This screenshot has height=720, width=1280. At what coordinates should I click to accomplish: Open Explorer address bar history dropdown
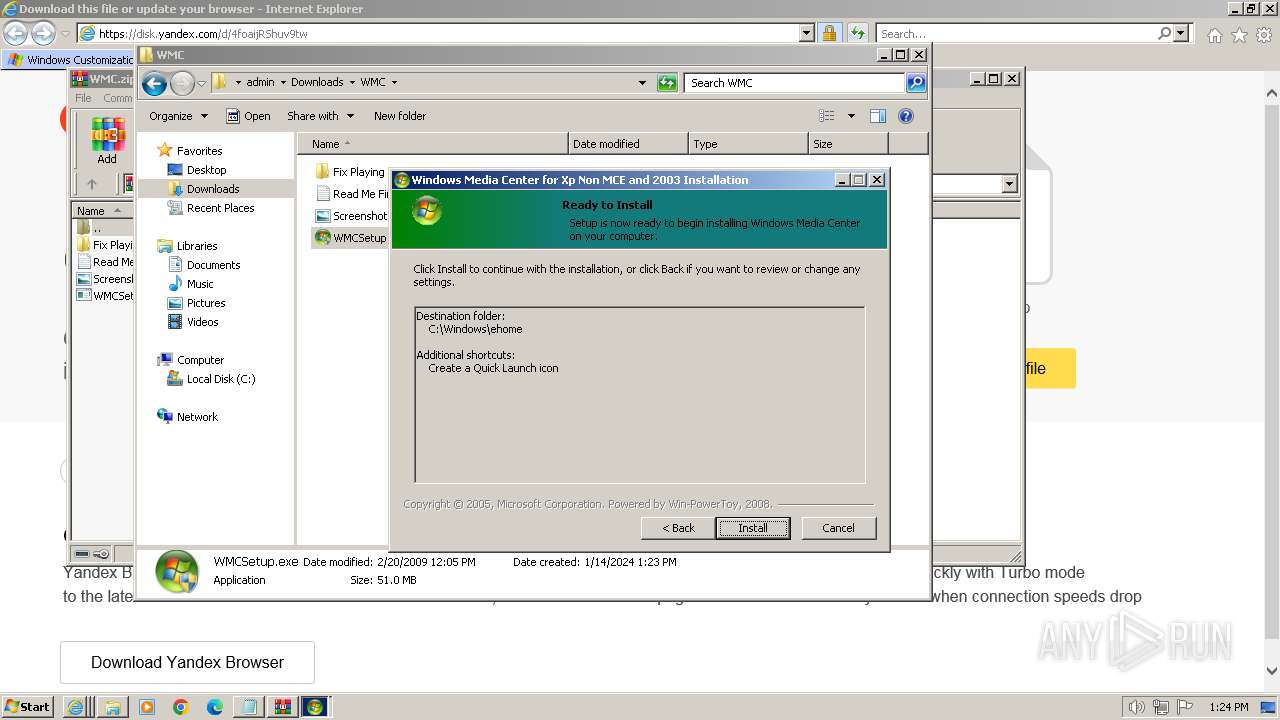642,83
